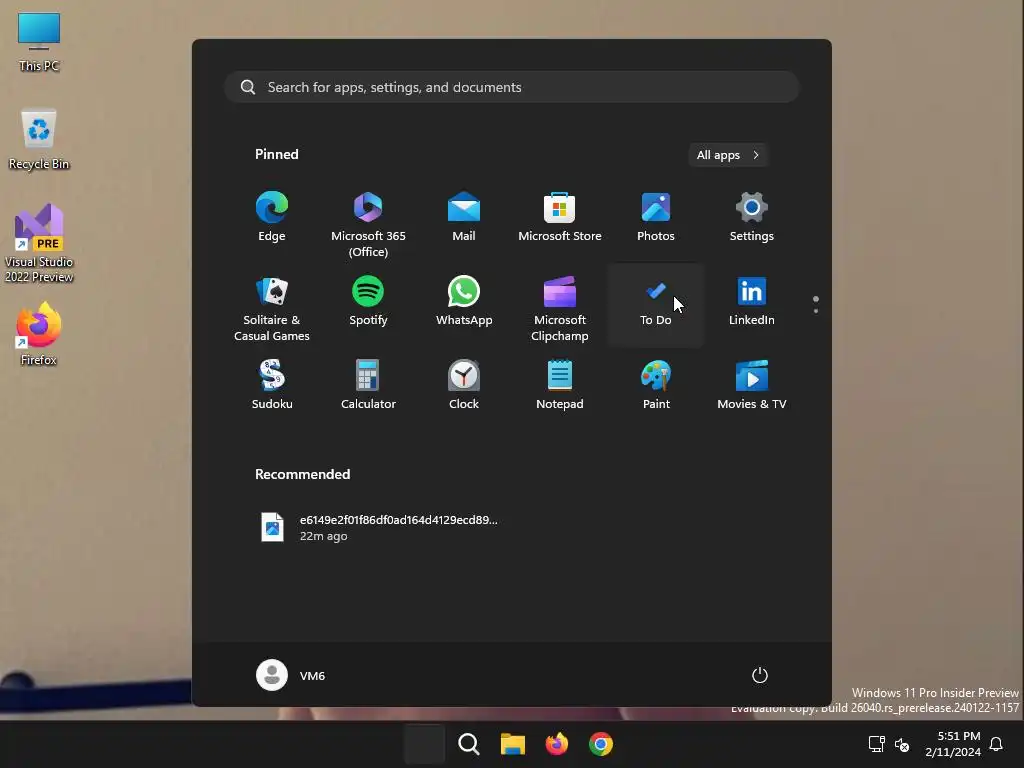Screen dimensions: 1024x768
Task: Launch Calculator
Action: 368,385
